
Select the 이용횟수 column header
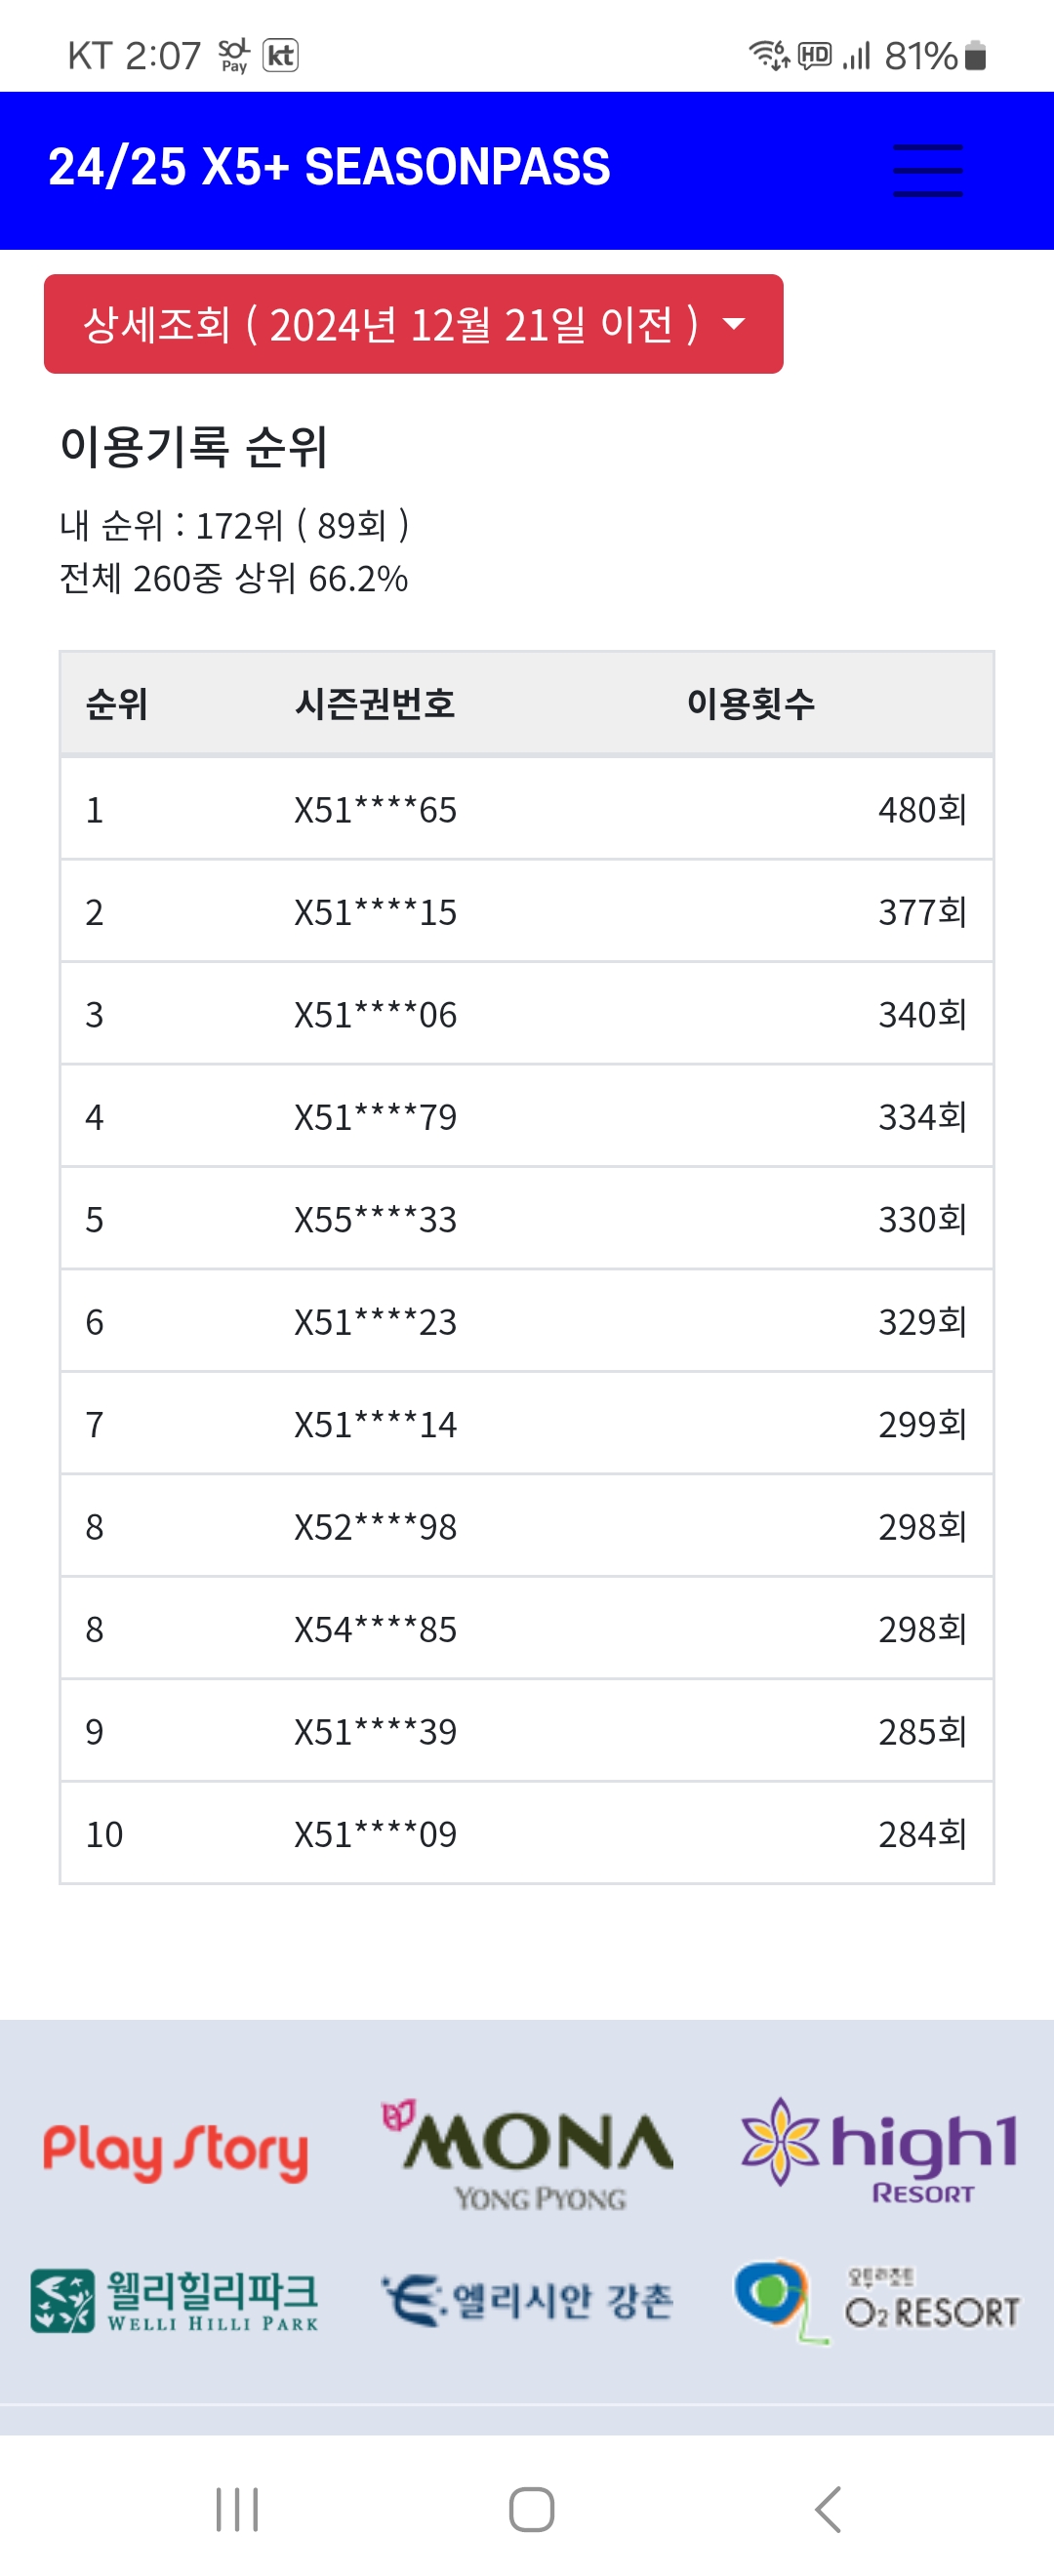(750, 704)
